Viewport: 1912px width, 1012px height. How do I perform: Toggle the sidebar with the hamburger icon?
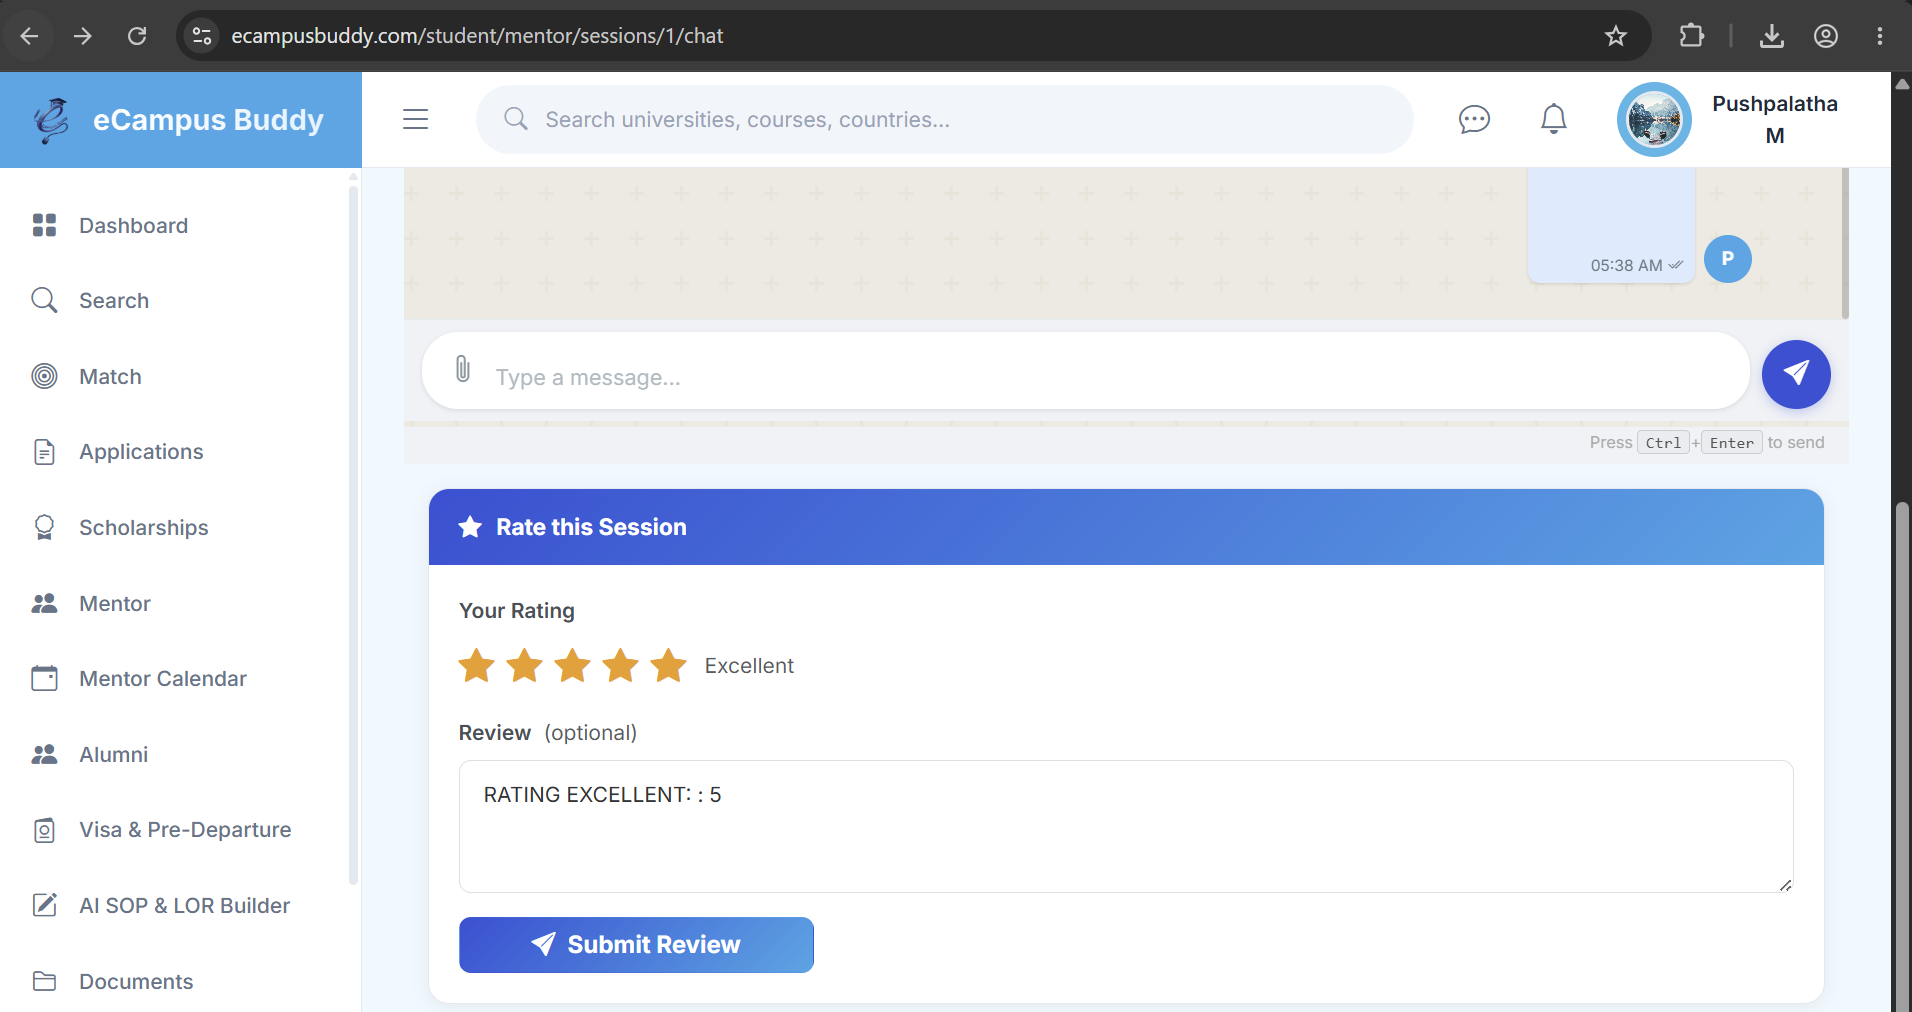click(x=416, y=119)
